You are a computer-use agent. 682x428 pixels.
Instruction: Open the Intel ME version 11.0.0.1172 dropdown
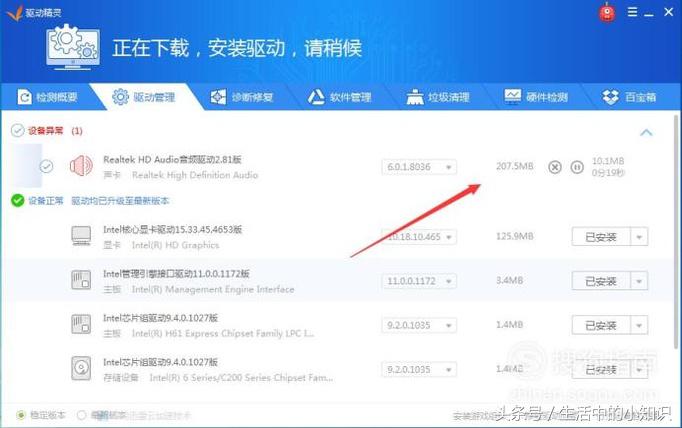pyautogui.click(x=419, y=282)
